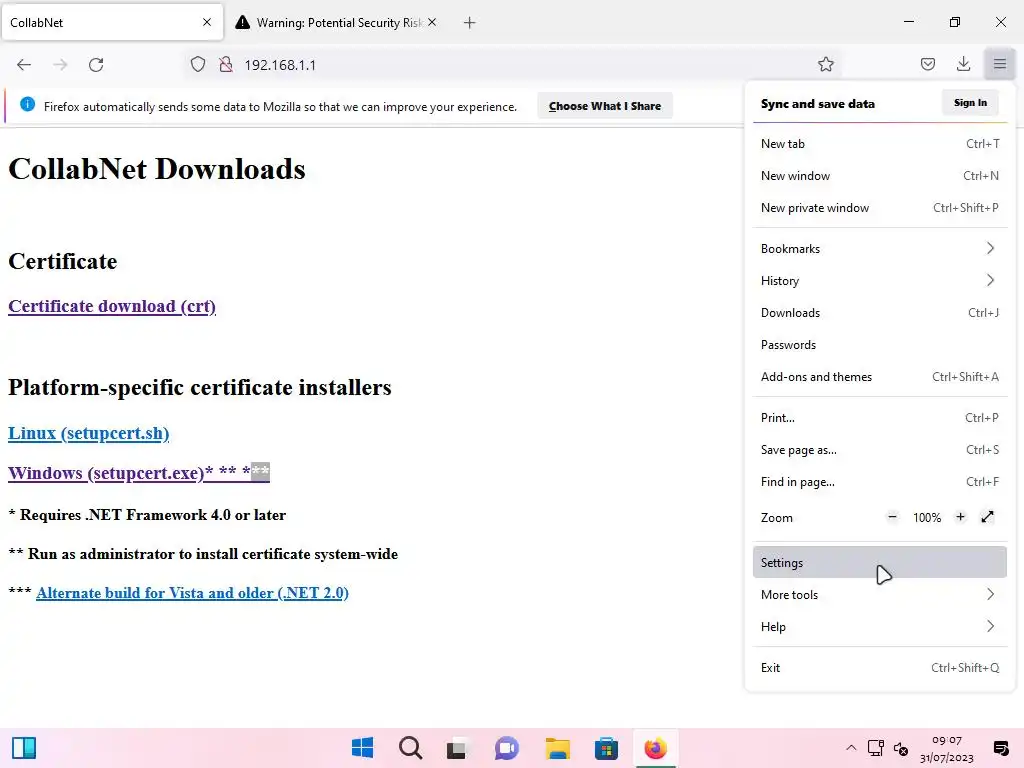Open the clock showing 09:07

point(946,748)
